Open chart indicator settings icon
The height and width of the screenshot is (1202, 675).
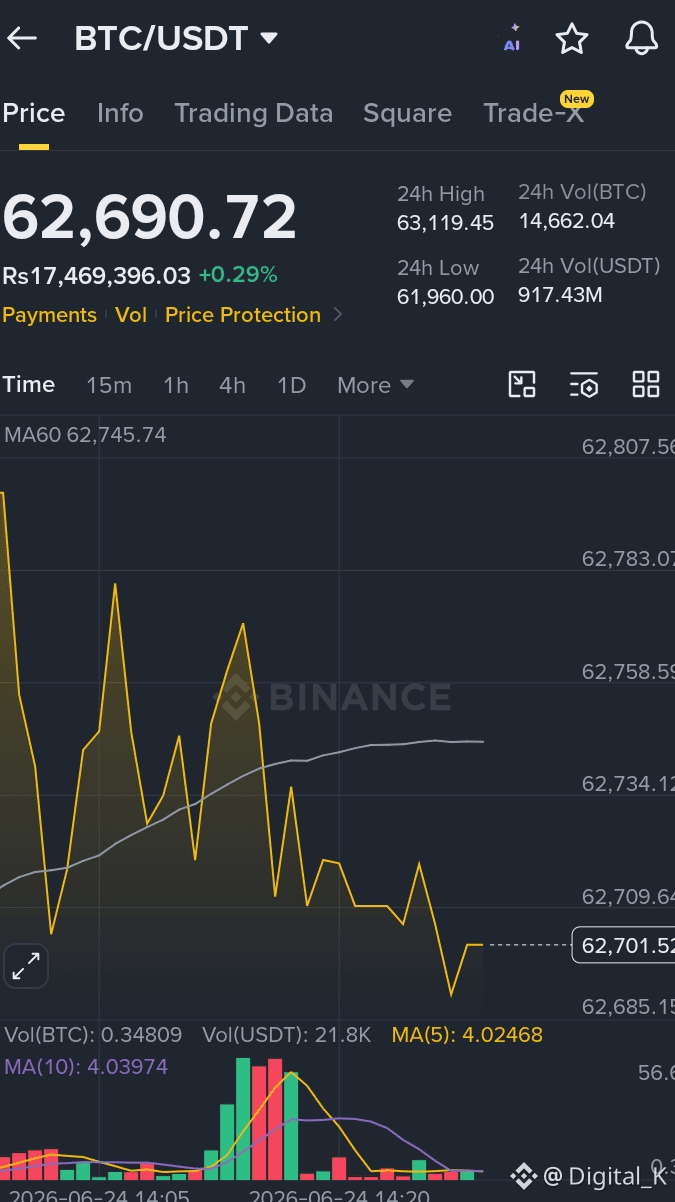point(584,384)
